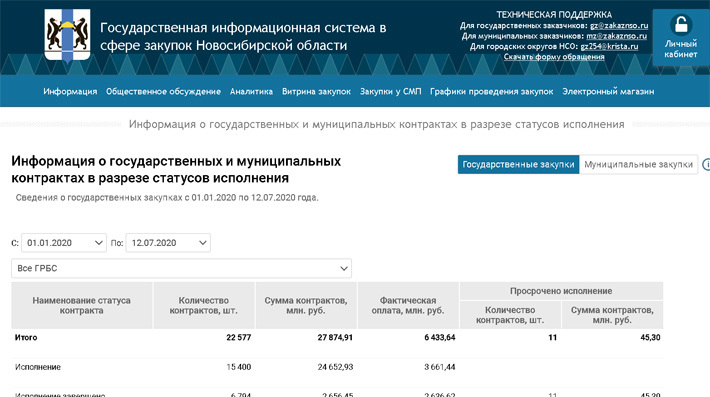Open Личный кабинет via the lock icon

(681, 37)
